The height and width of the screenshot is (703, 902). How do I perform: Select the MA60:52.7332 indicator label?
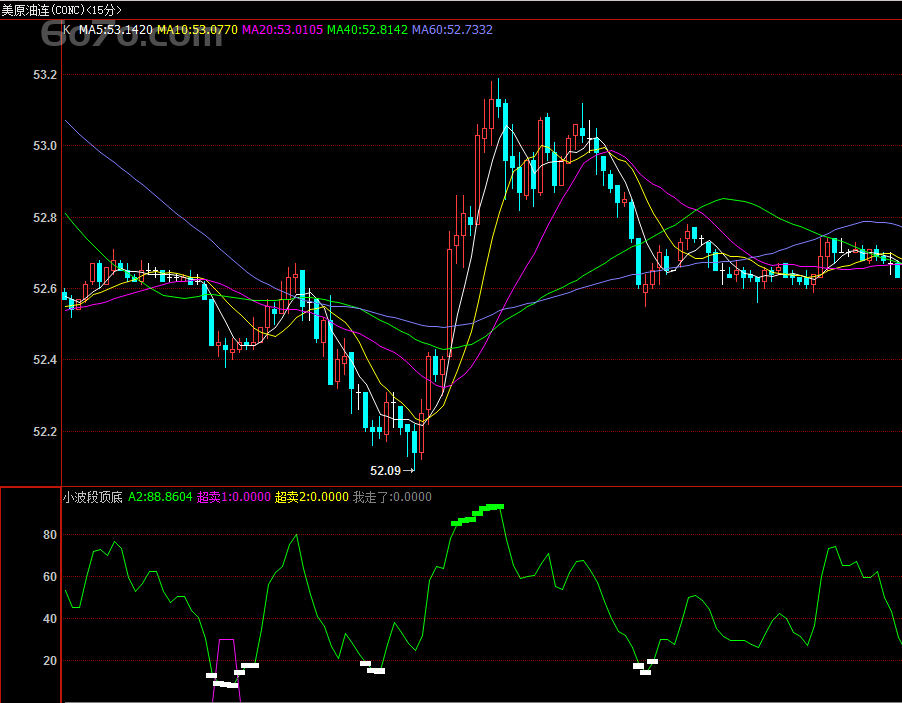point(453,30)
